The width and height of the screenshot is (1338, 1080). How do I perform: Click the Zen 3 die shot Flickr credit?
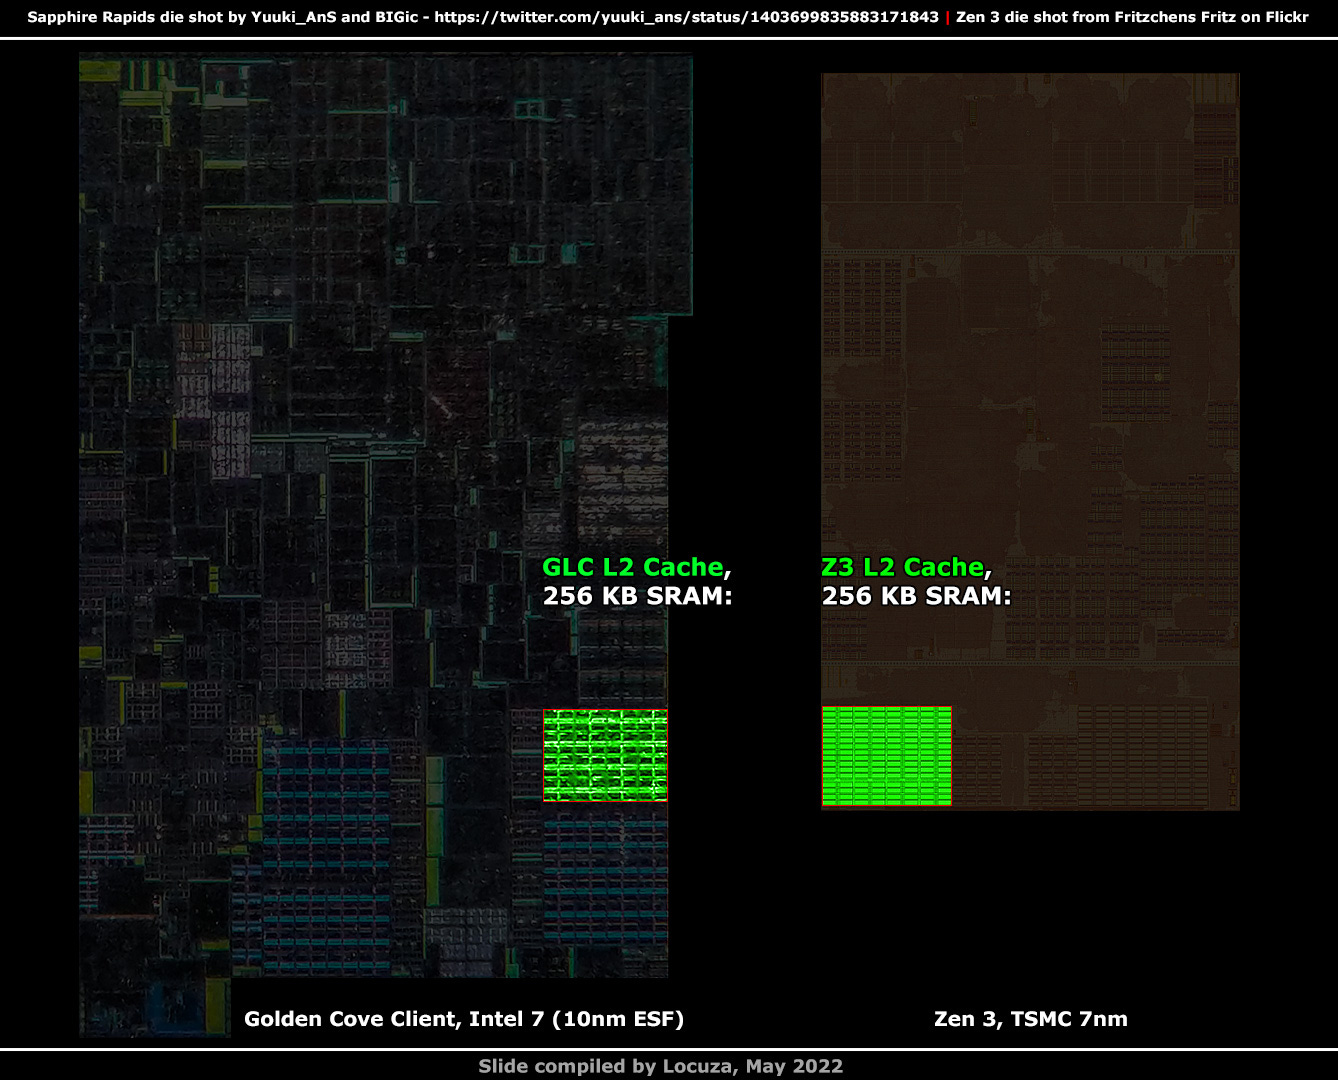[1132, 17]
